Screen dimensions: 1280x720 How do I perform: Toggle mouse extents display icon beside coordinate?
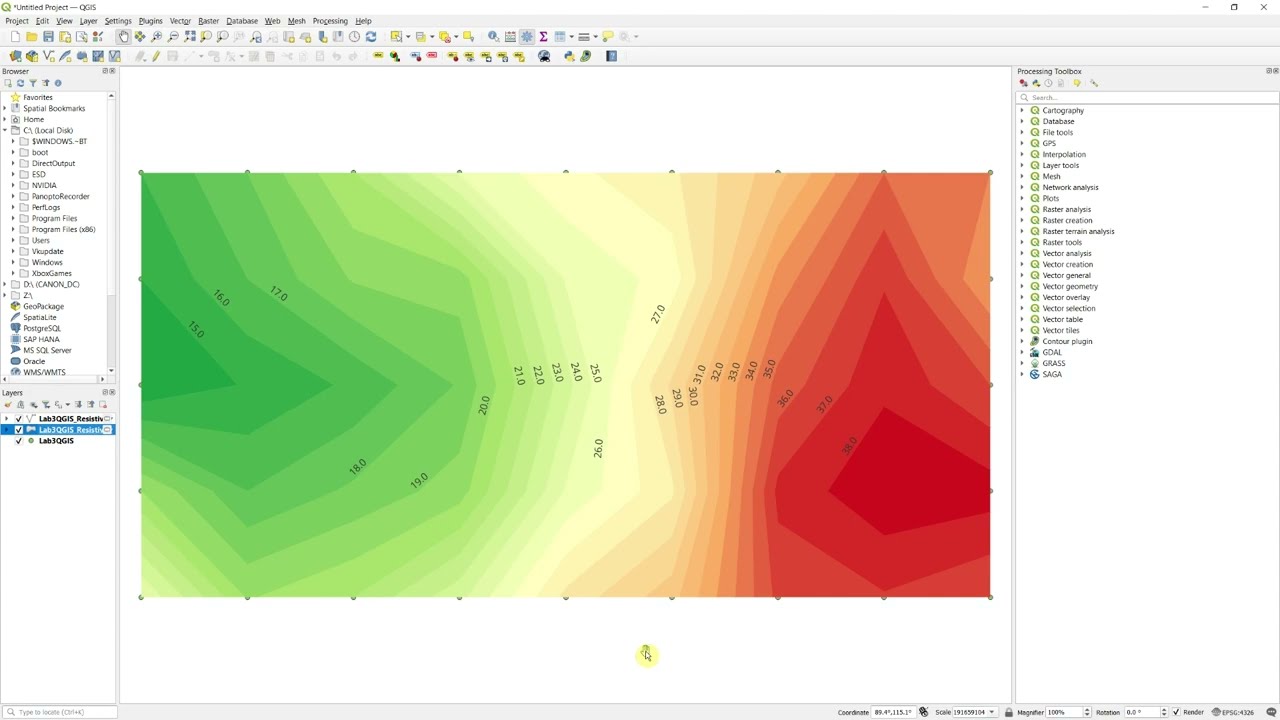tap(923, 712)
